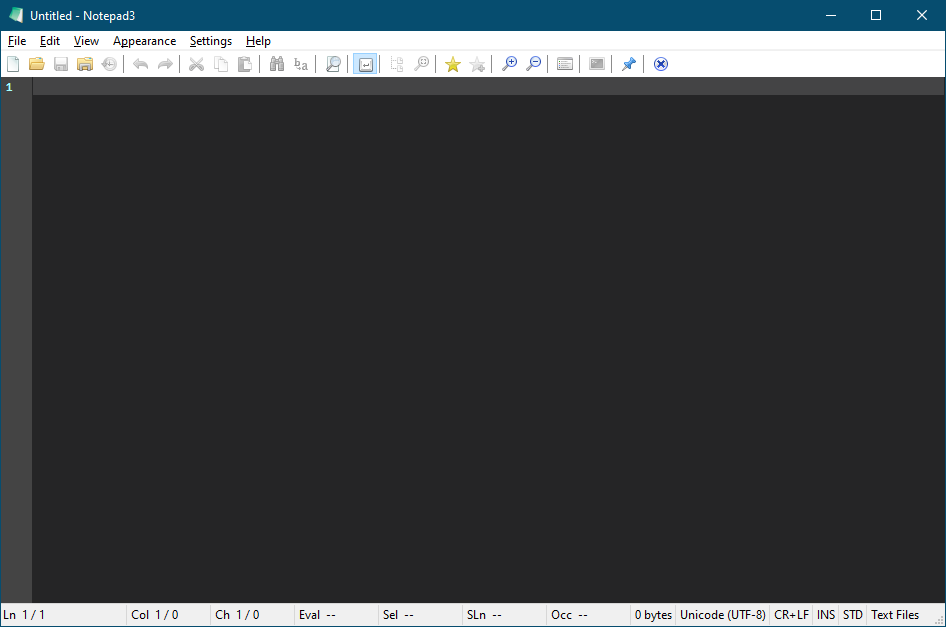The width and height of the screenshot is (946, 627).
Task: Cut selection using the scissors icon
Action: (x=196, y=63)
